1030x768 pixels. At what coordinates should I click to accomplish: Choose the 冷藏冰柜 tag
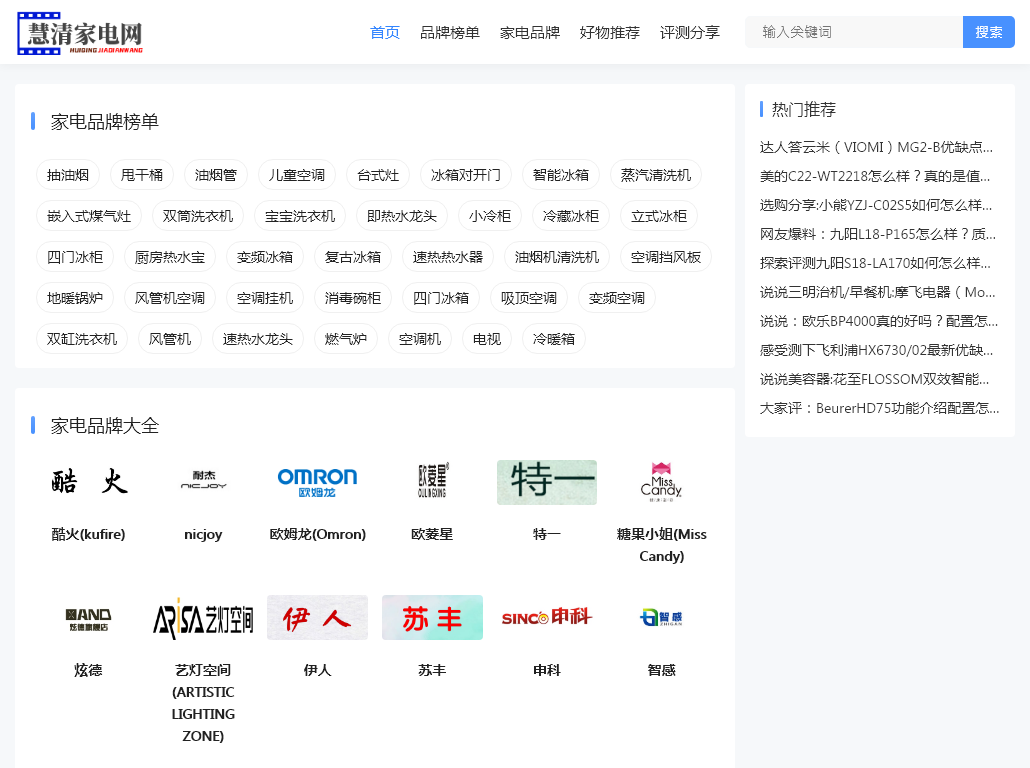pyautogui.click(x=571, y=216)
